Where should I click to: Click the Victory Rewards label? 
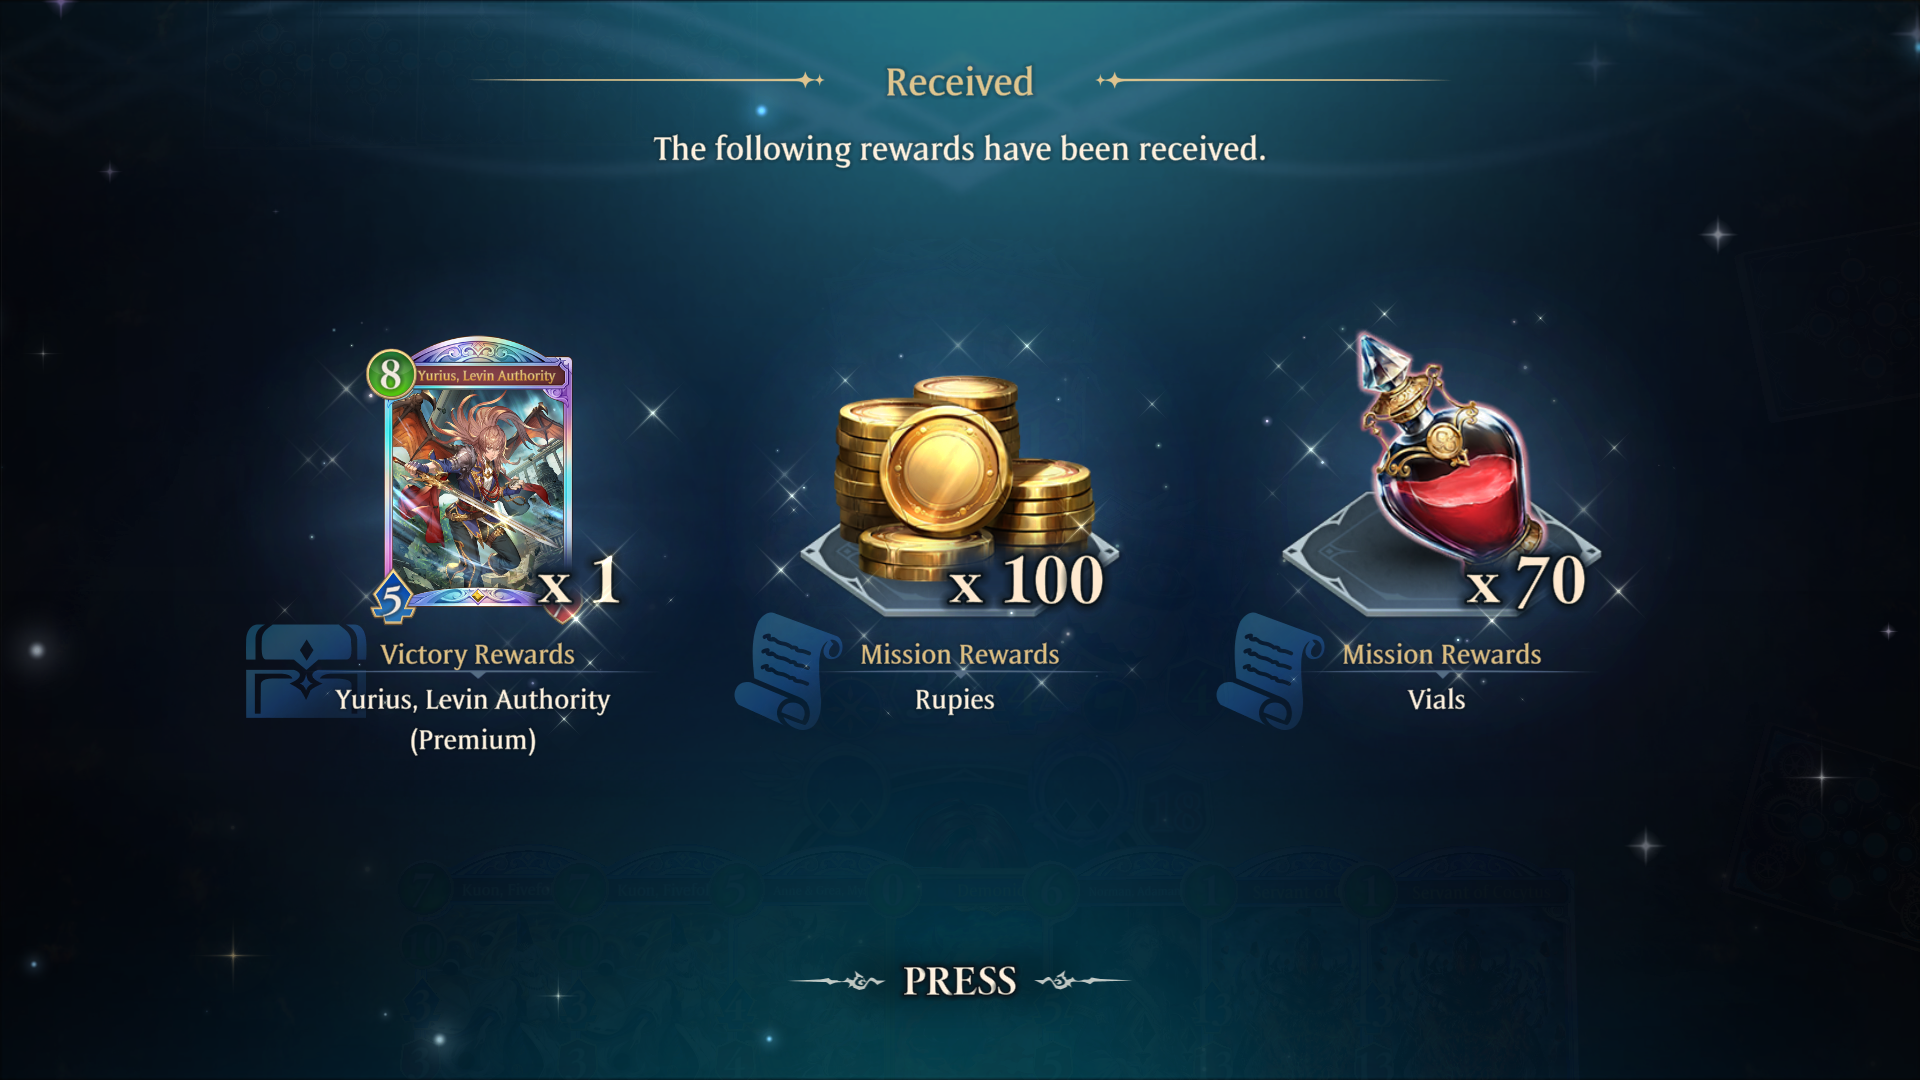(x=477, y=654)
